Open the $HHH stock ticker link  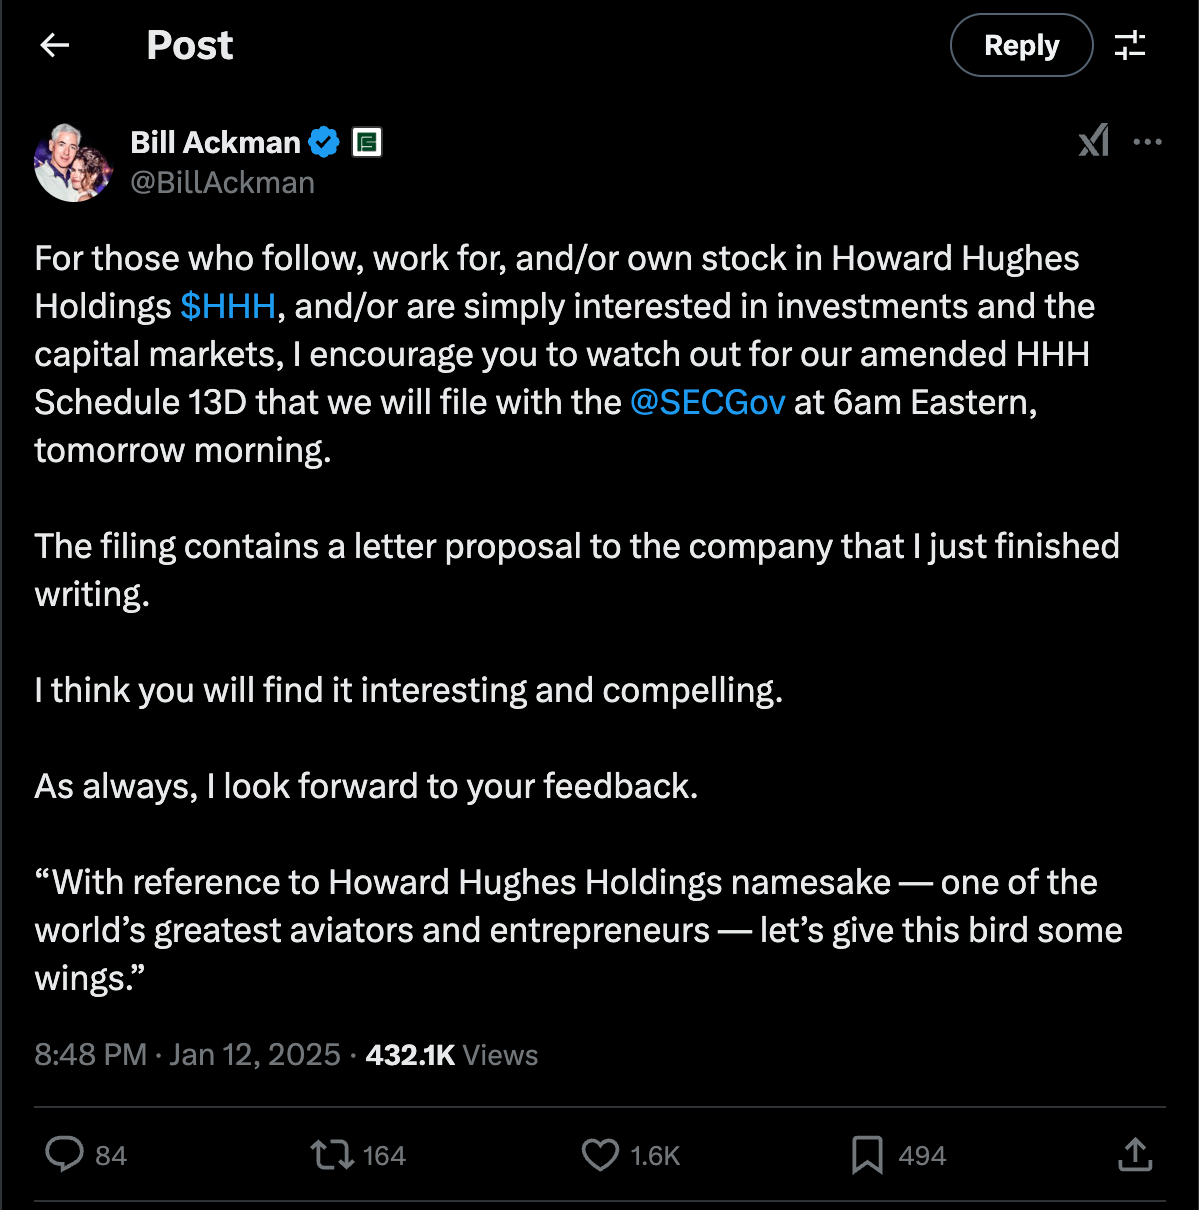[227, 306]
